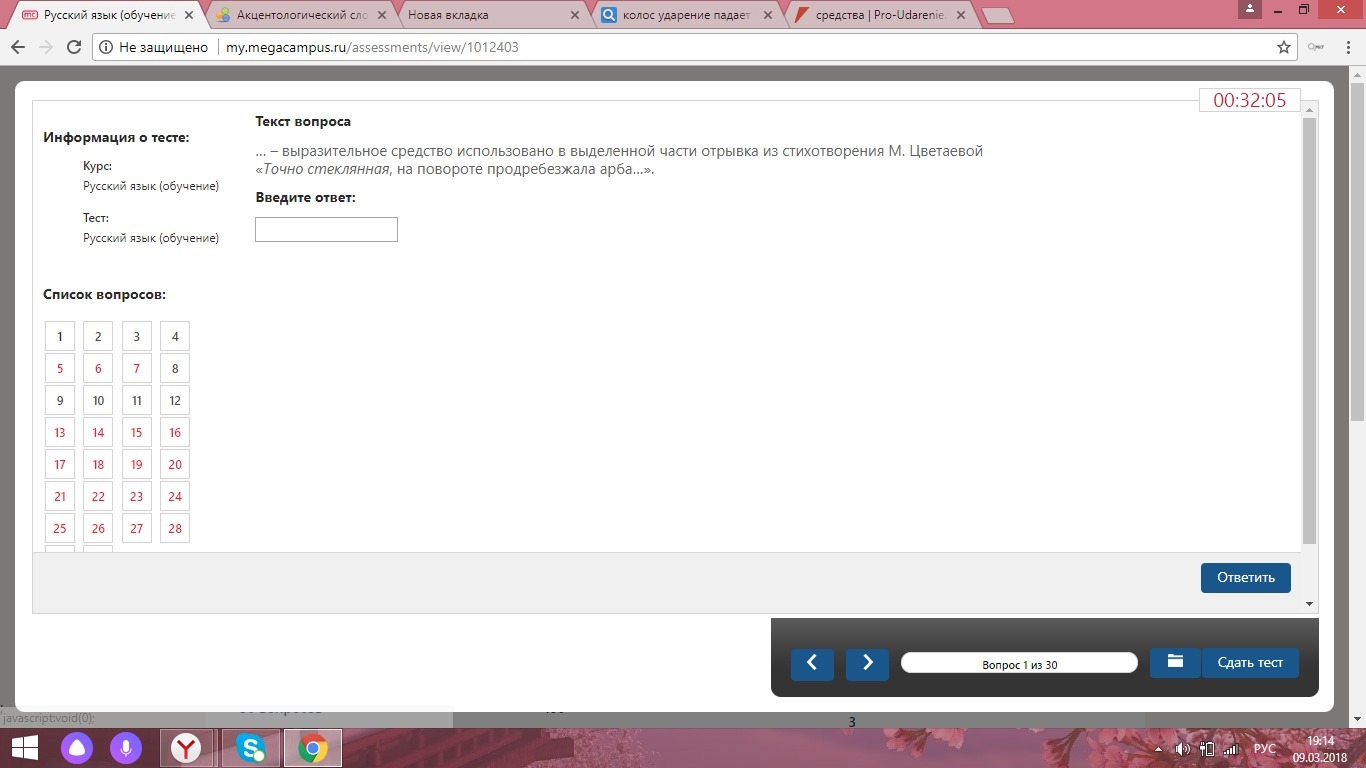Go to the next question with right arrow
This screenshot has height=768, width=1366.
(867, 663)
